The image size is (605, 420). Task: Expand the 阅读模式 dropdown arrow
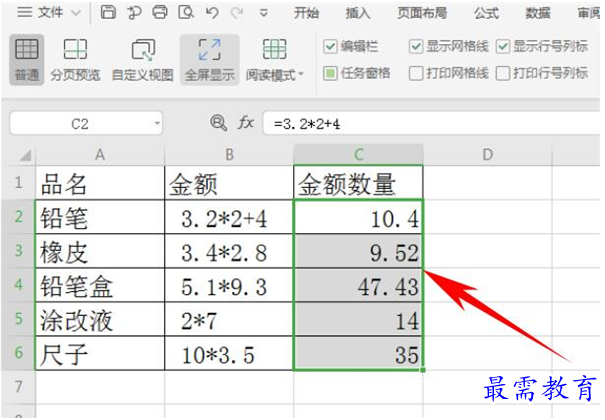[301, 74]
